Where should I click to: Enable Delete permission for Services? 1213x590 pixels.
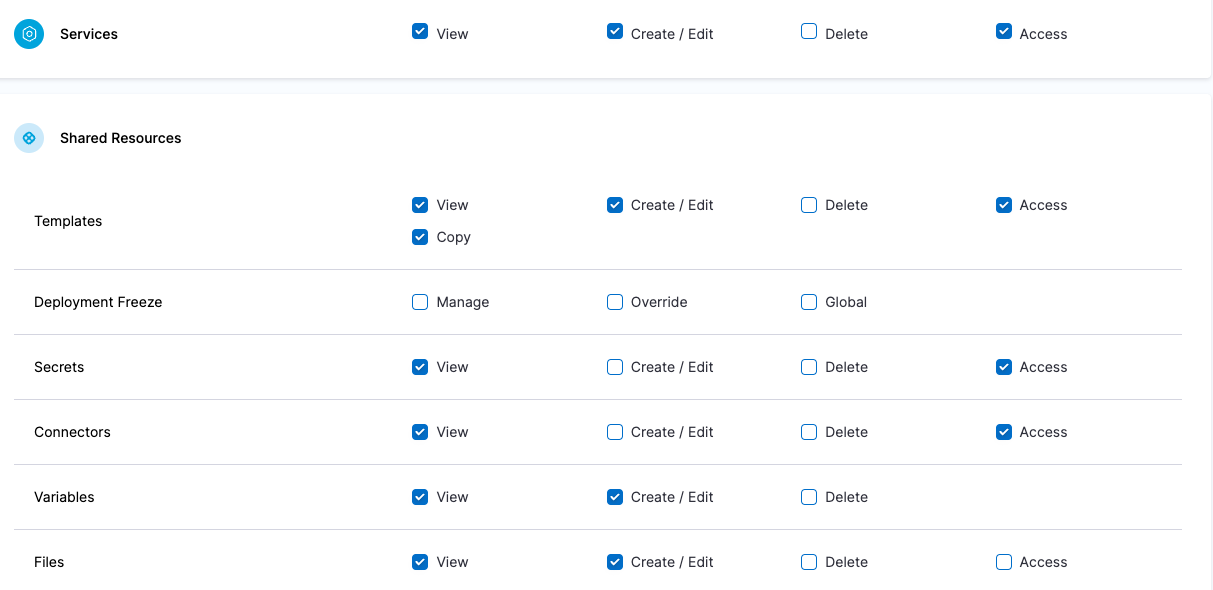coord(808,31)
